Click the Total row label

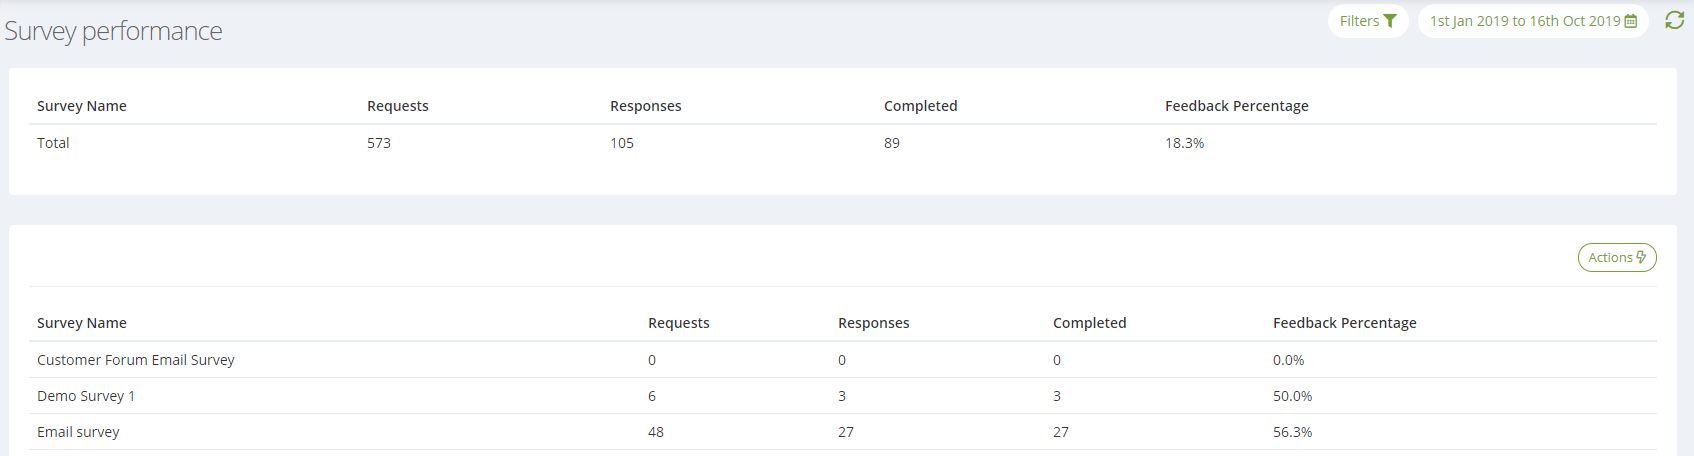(53, 143)
